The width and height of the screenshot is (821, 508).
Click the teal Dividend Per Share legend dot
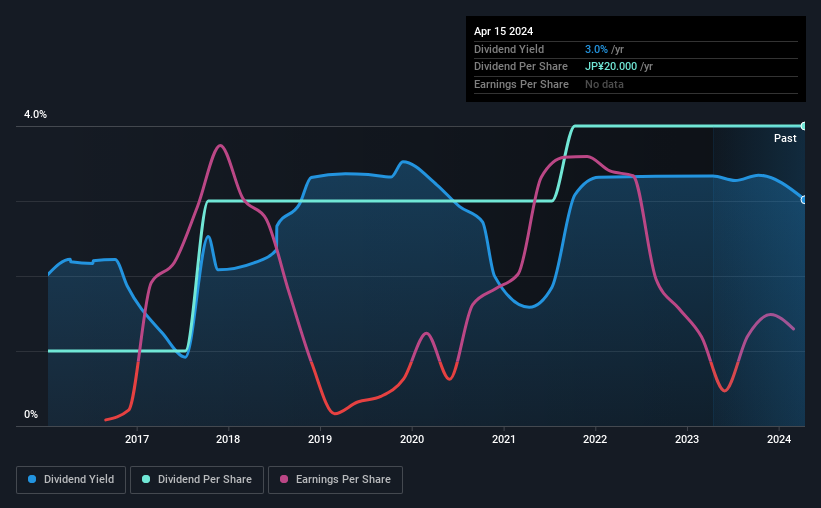coord(146,479)
